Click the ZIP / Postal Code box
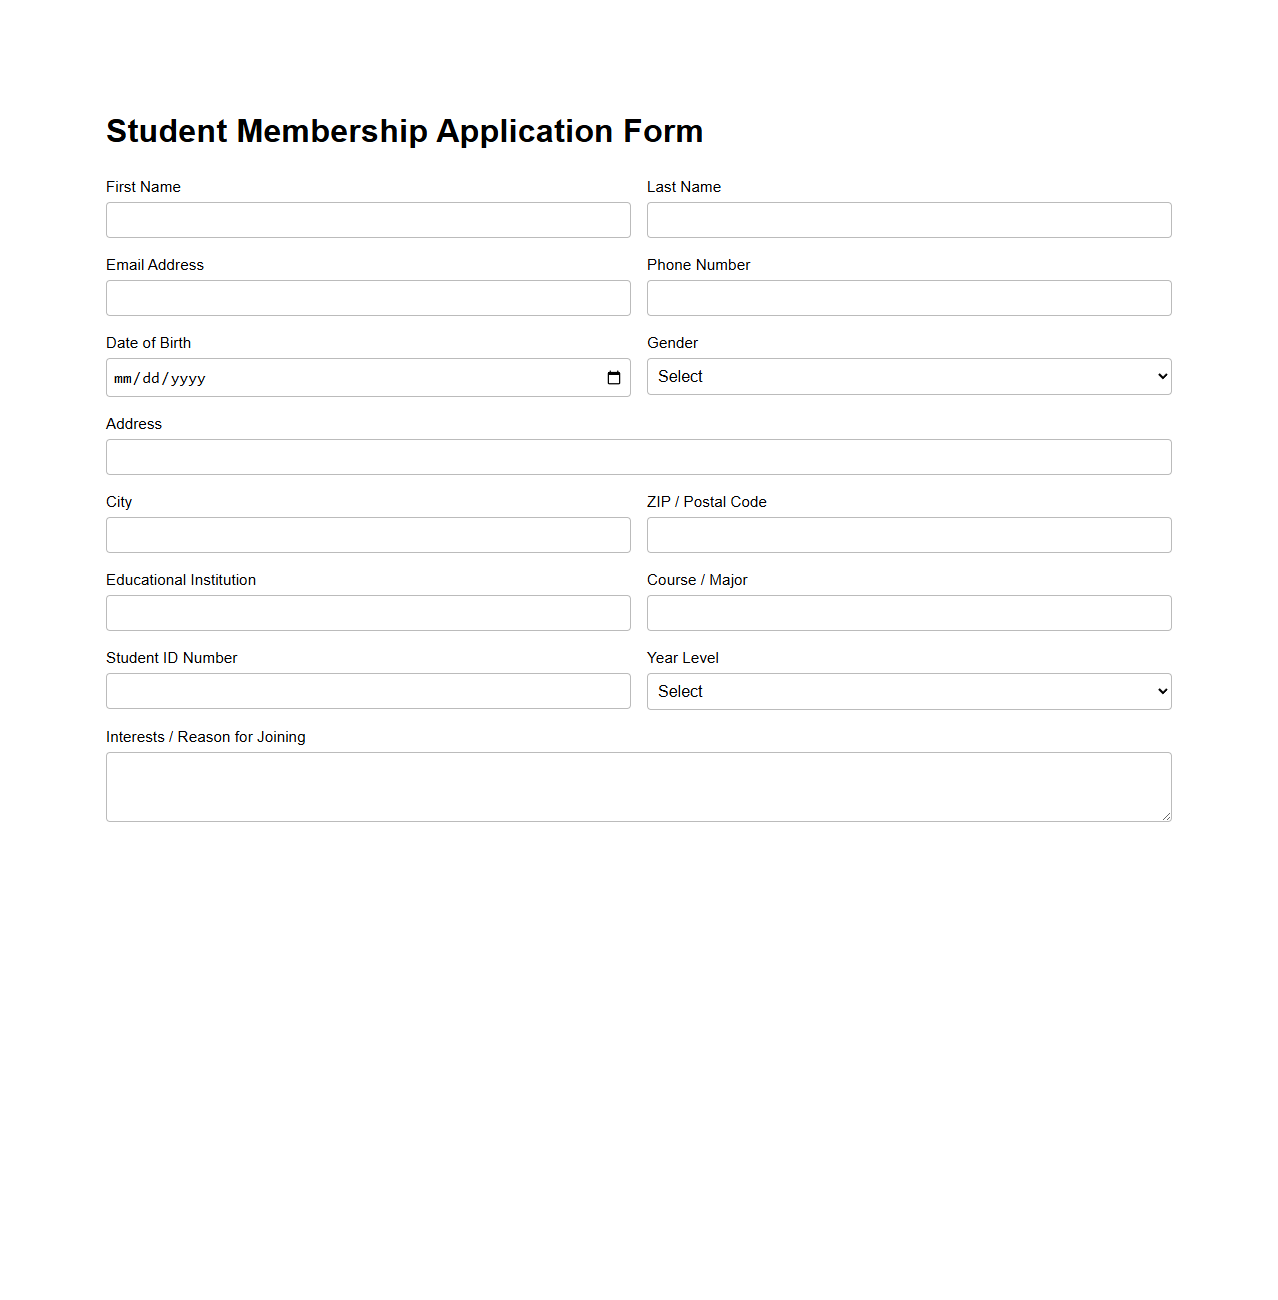 (908, 534)
